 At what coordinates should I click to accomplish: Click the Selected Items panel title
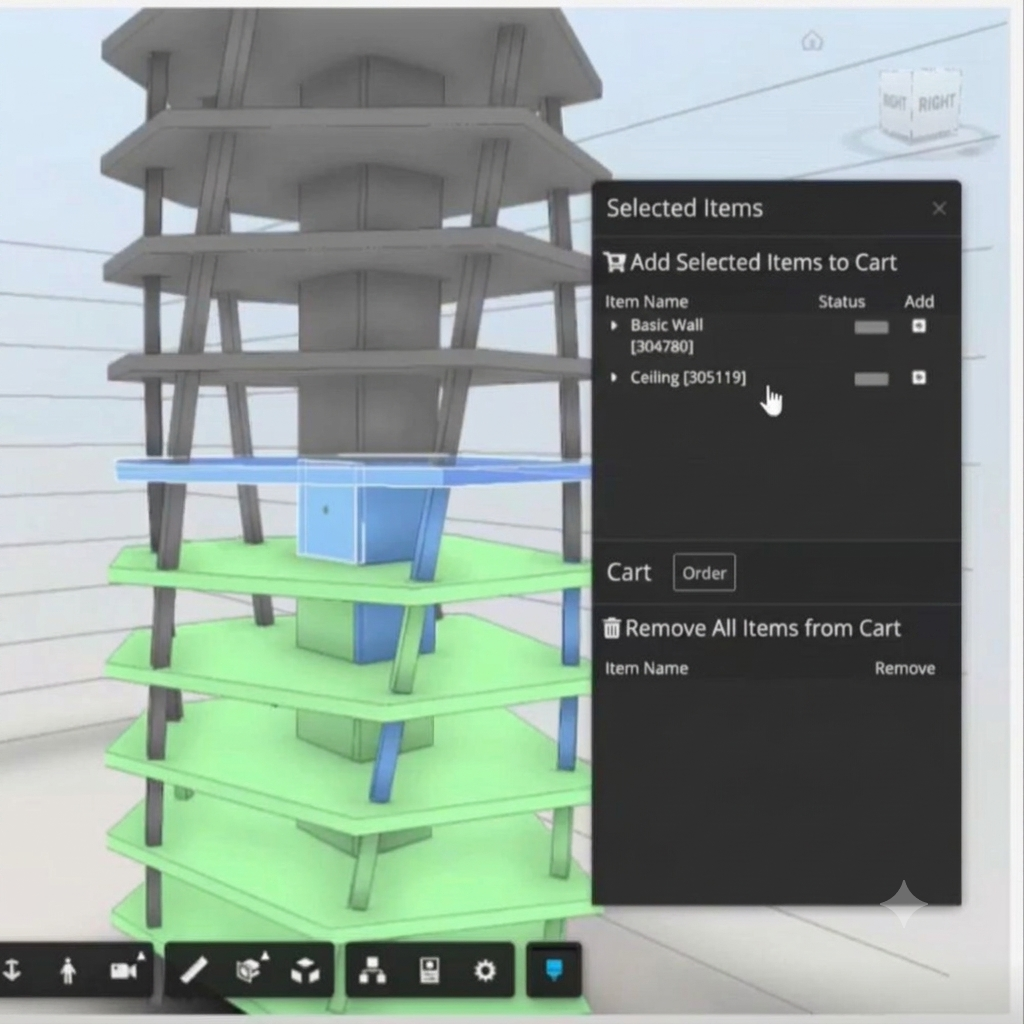point(684,208)
